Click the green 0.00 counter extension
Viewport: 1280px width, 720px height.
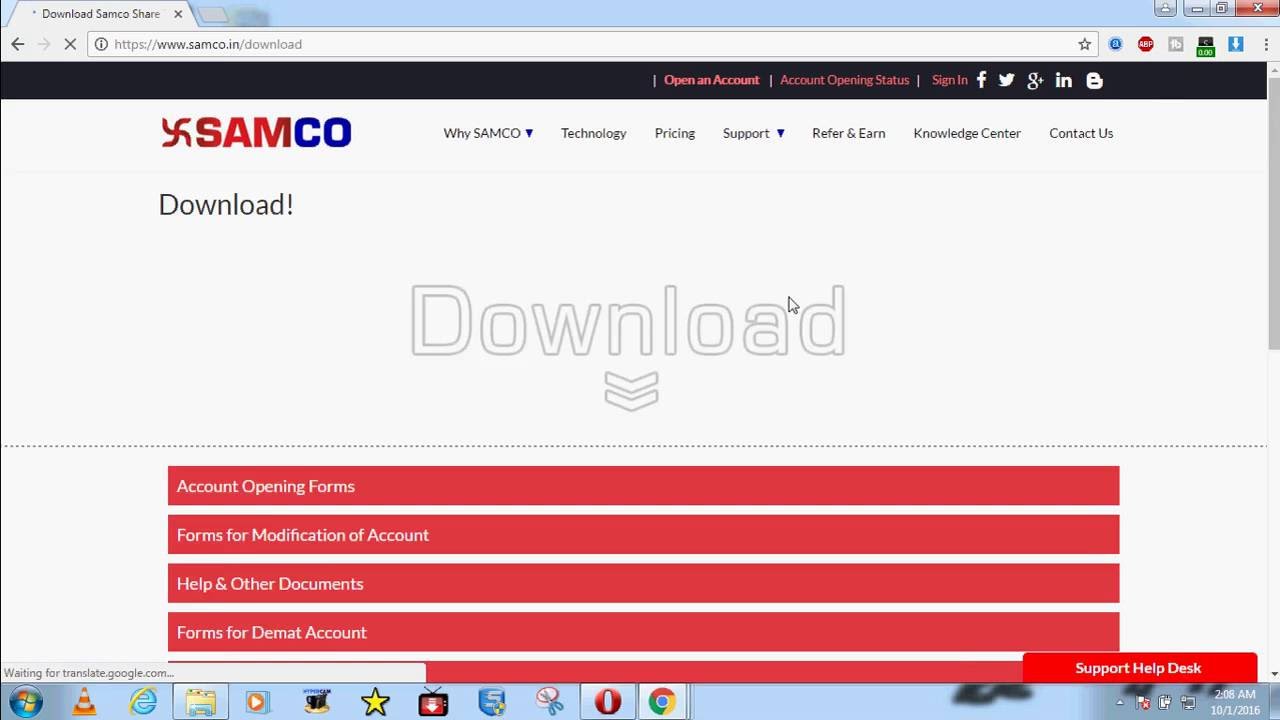click(1206, 45)
